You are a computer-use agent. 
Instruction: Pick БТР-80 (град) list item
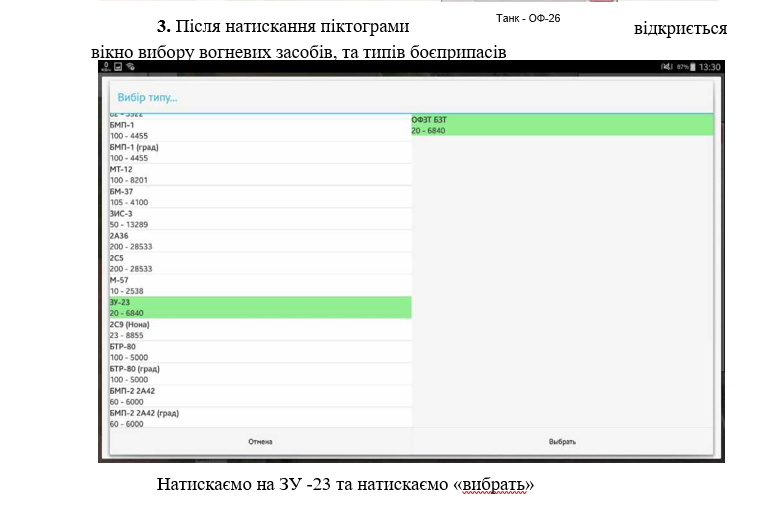[259, 374]
